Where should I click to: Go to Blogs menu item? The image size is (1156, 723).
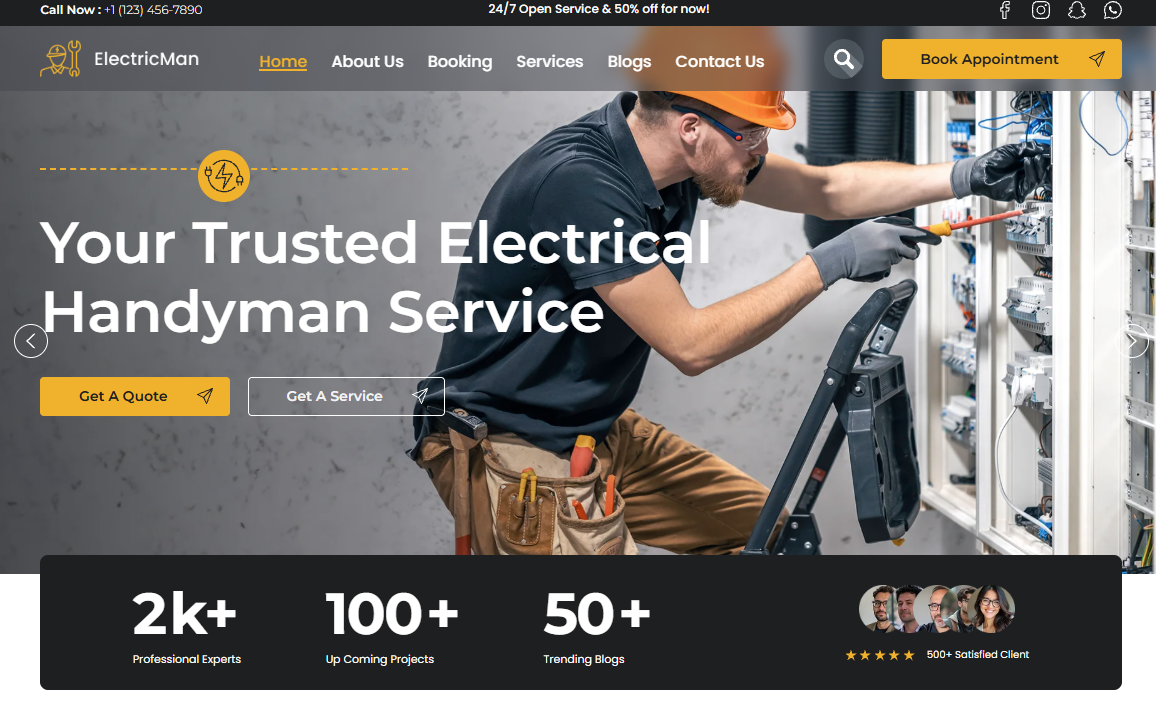coord(629,62)
